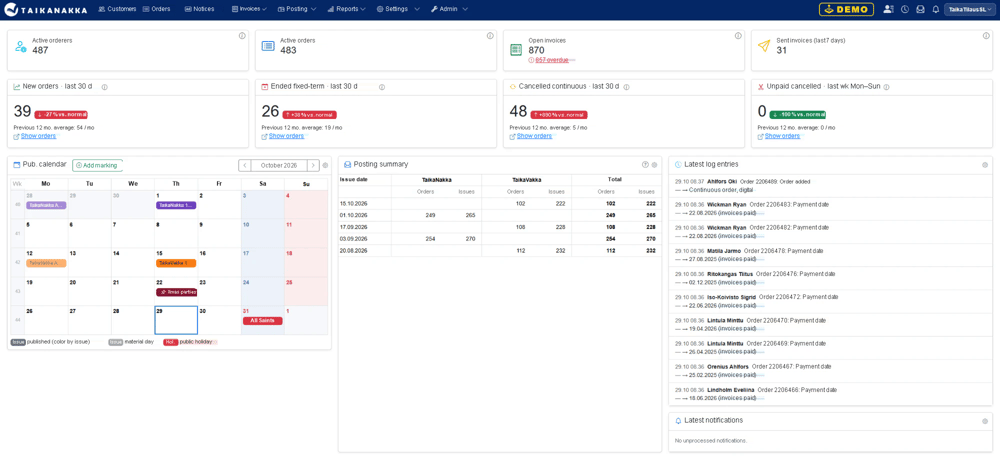
Task: Click the Active orderers person icon
Action: pos(20,46)
